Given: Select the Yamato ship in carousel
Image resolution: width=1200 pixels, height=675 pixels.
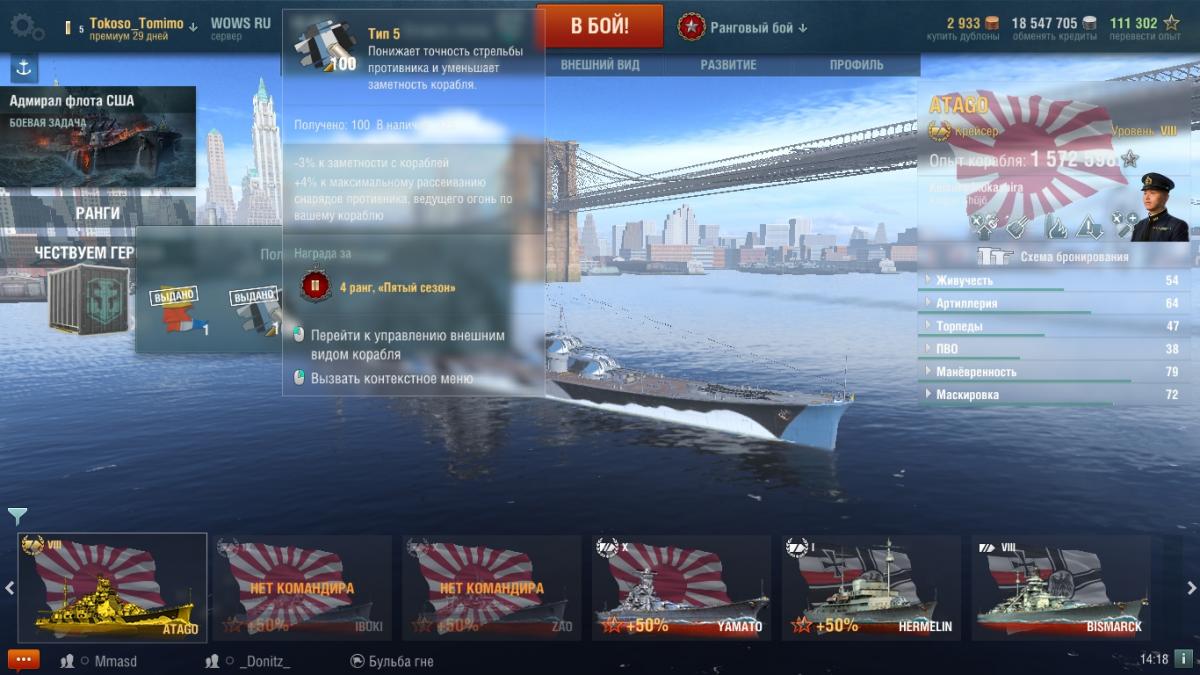Looking at the screenshot, I should pos(680,588).
